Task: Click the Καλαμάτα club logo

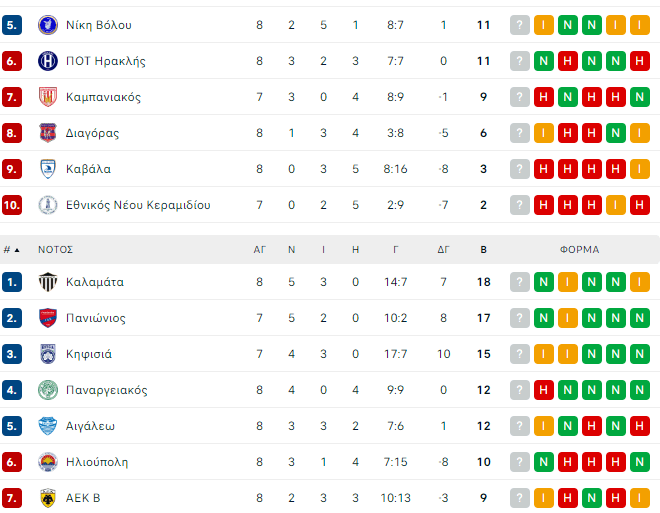Action: [48, 282]
